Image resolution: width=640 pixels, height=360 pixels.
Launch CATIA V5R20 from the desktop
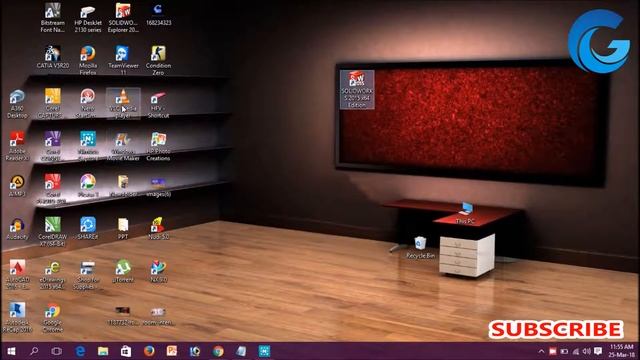53,57
